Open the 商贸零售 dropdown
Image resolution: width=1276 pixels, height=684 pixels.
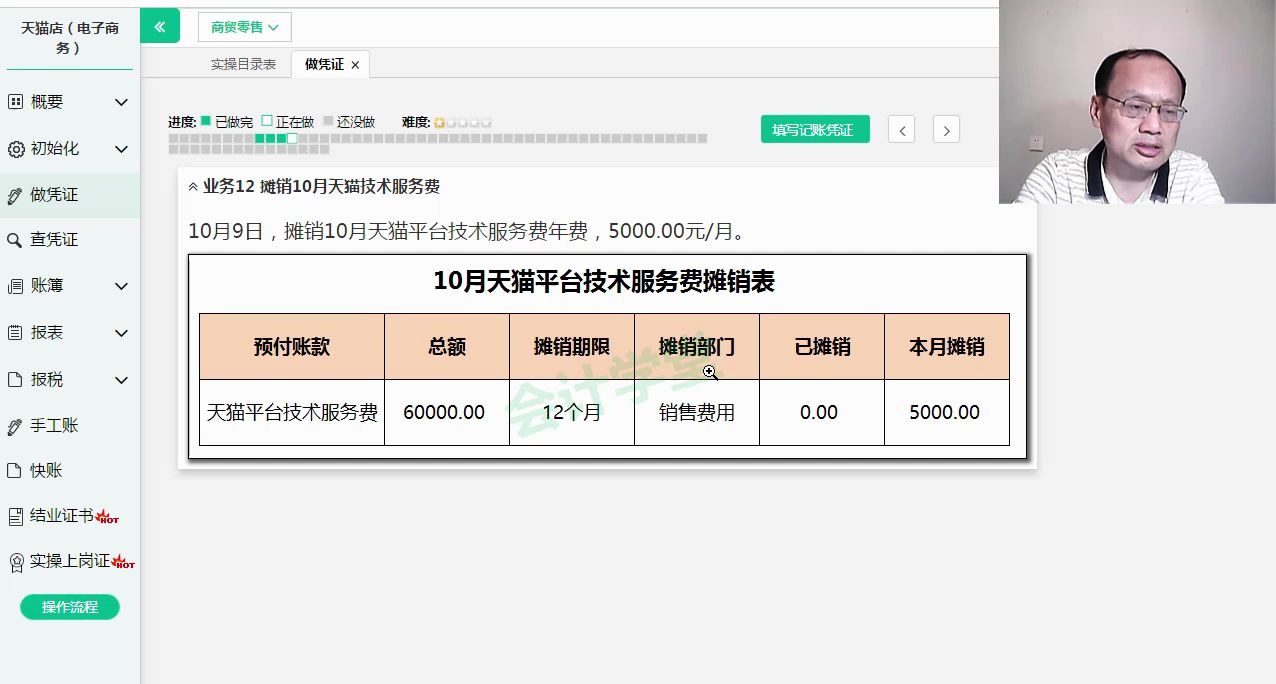pyautogui.click(x=243, y=27)
